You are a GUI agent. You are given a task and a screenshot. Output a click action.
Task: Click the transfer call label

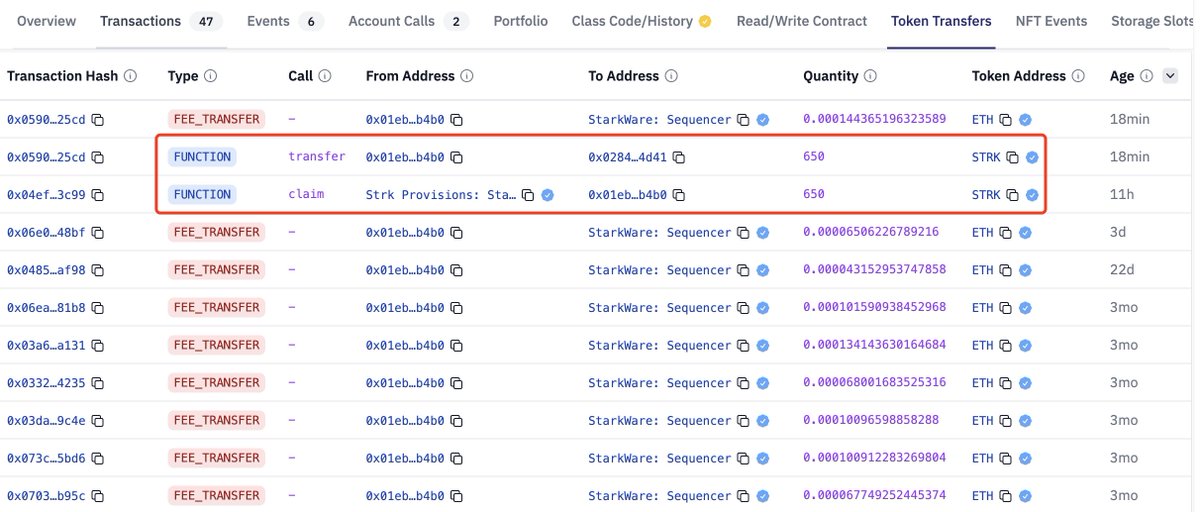[x=317, y=157]
